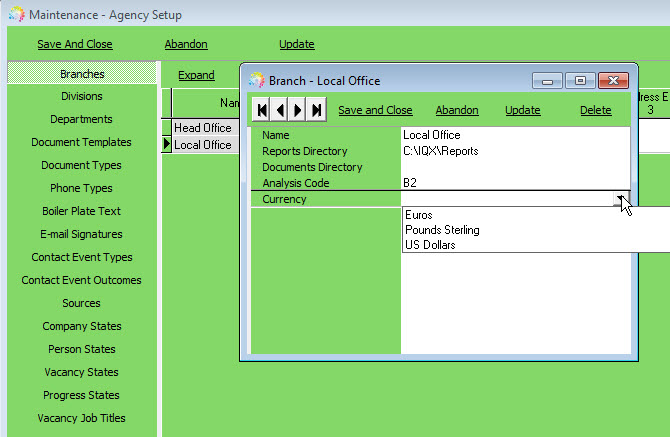The image size is (670, 437).
Task: Choose Euros from currency list
Action: pos(419,215)
